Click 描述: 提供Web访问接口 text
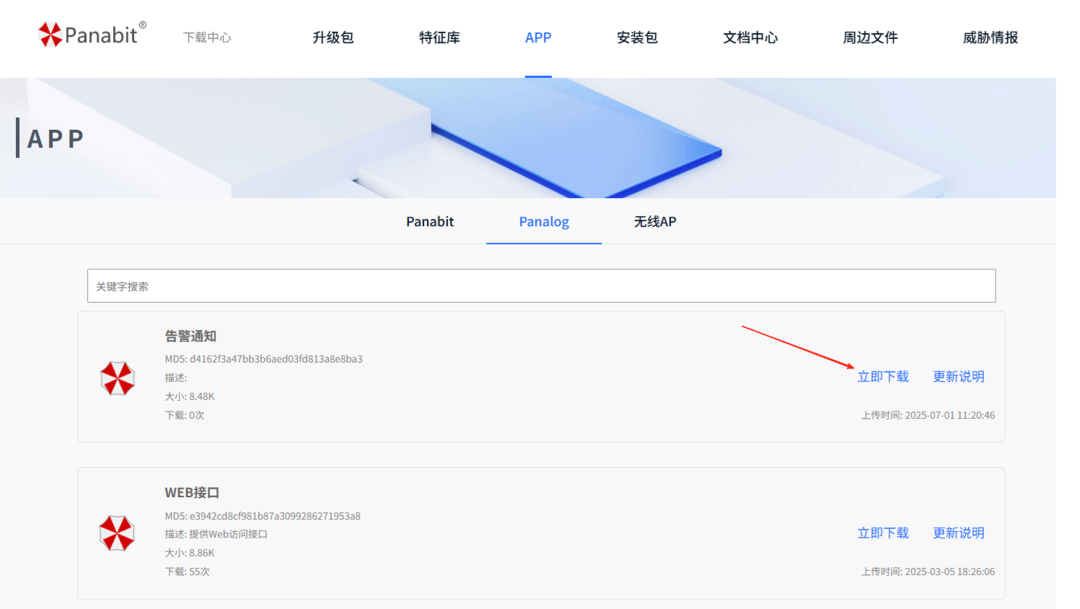 coord(216,534)
